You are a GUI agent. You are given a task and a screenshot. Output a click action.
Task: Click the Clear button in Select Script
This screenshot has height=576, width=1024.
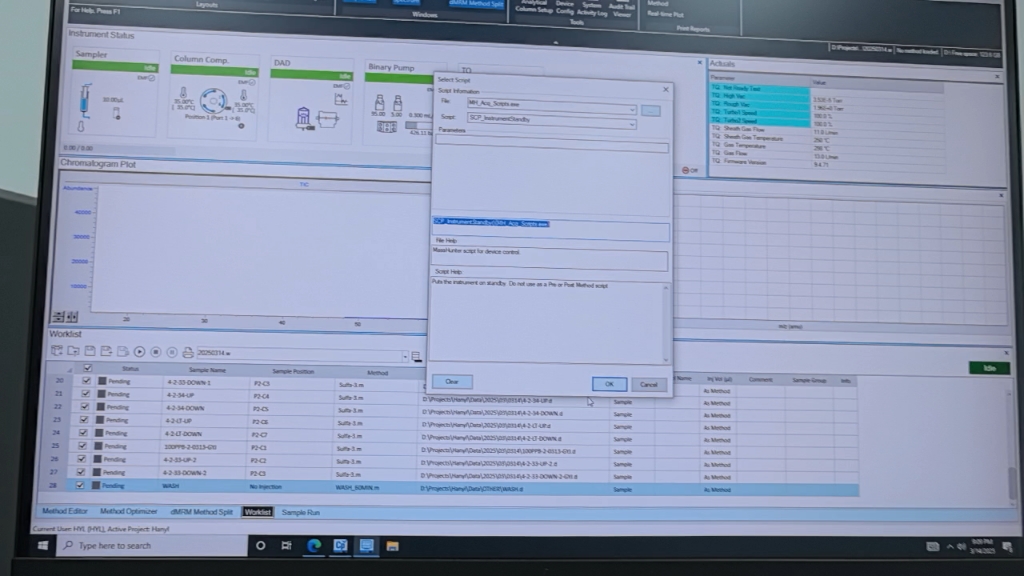tap(451, 381)
